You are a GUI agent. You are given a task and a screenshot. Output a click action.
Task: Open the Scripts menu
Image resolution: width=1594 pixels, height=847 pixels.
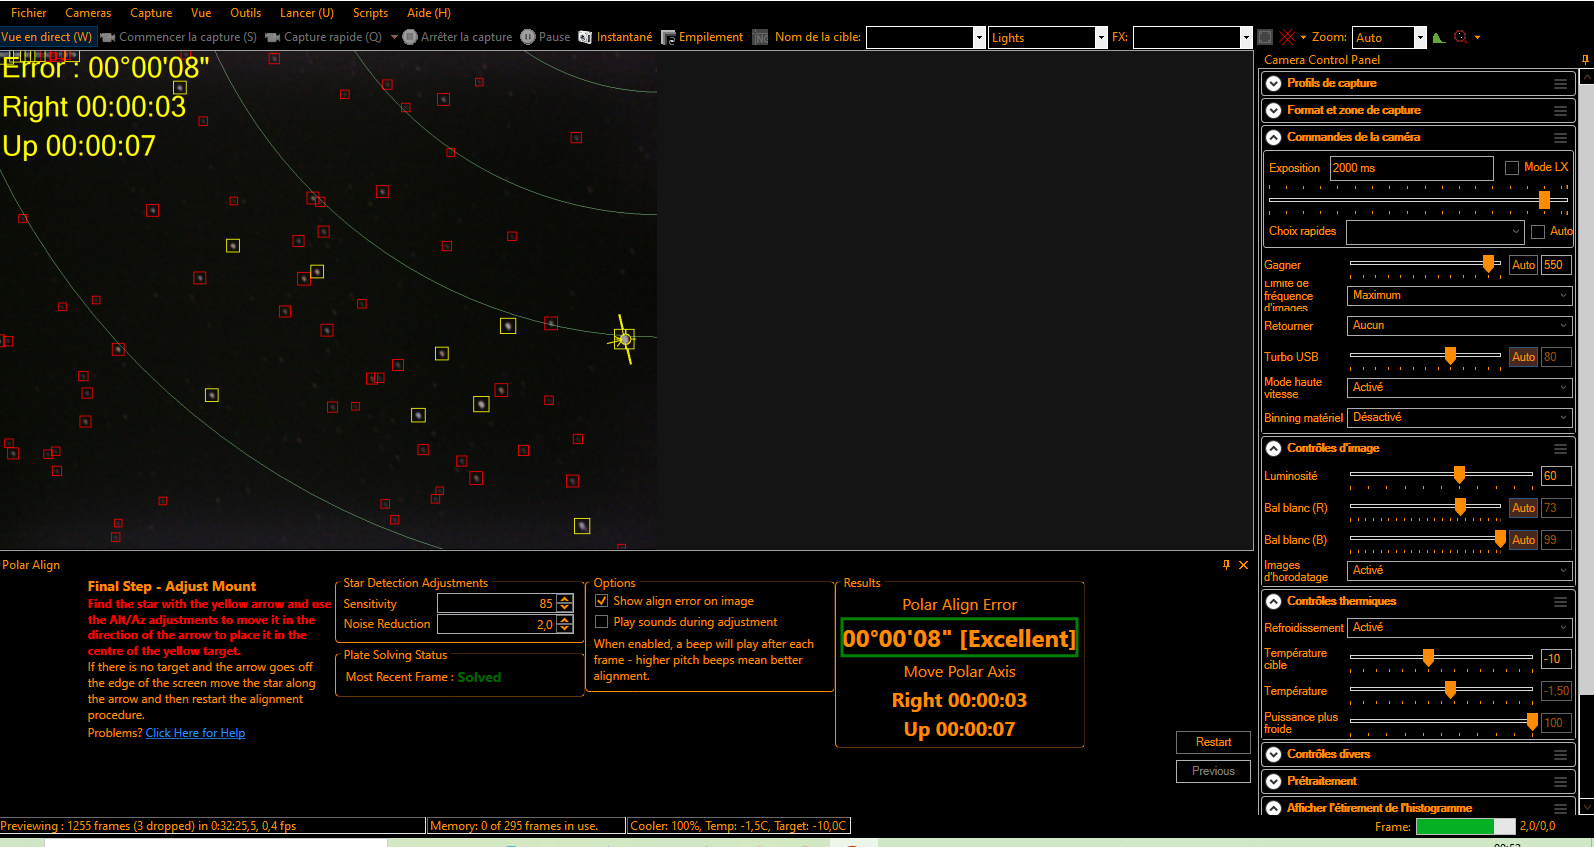[370, 13]
